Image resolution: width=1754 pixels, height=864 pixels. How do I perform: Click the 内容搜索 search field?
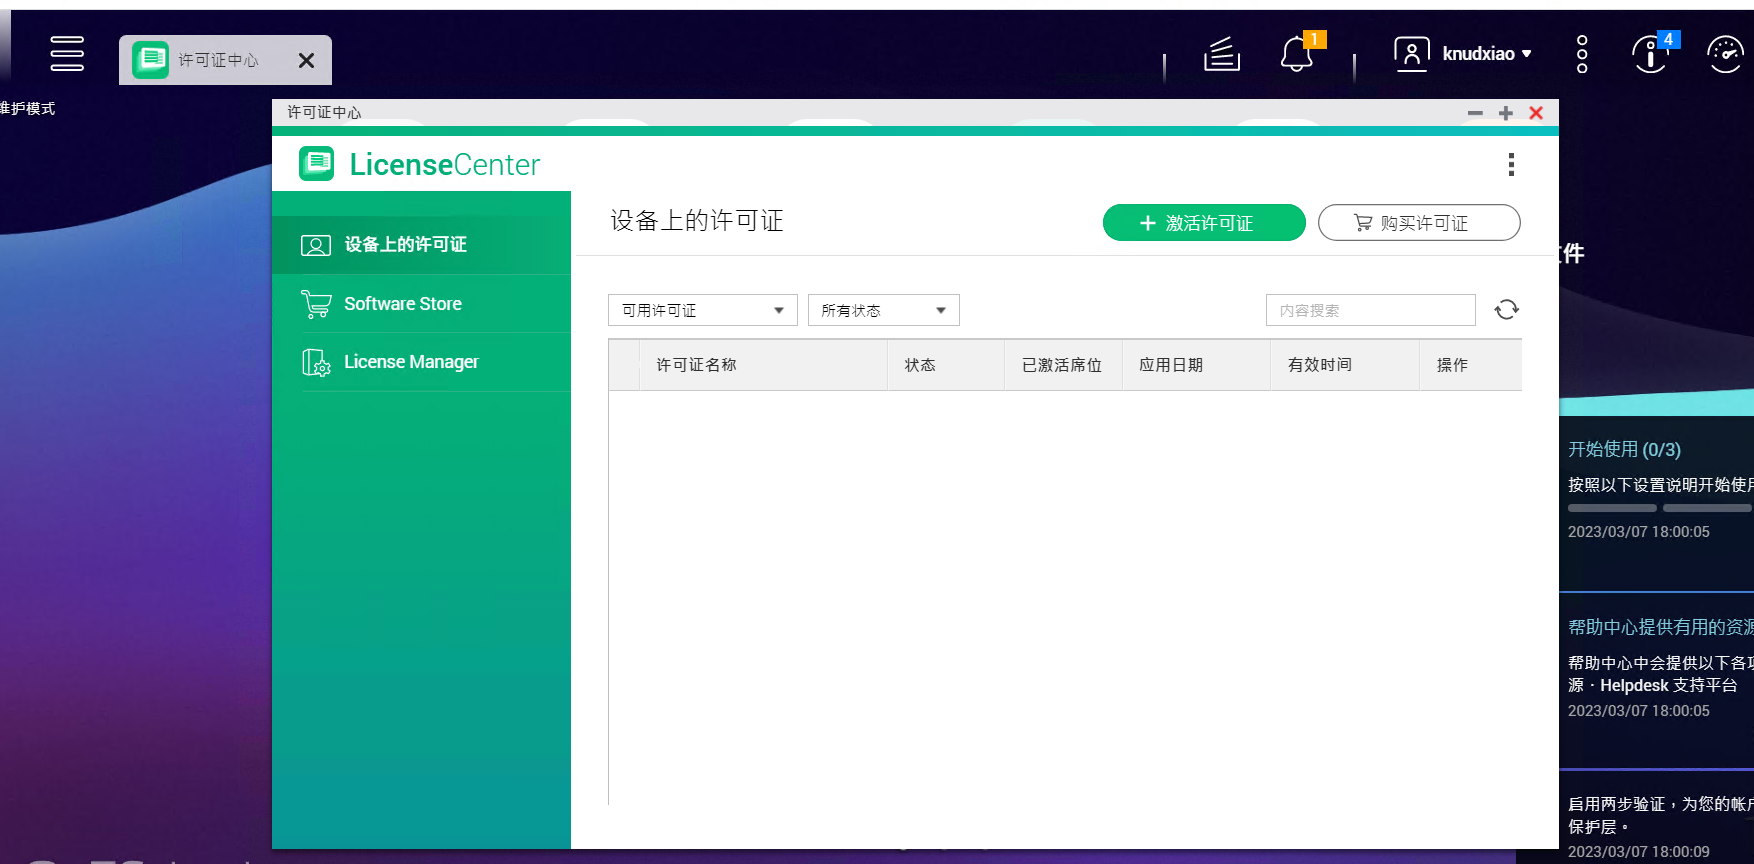click(1371, 310)
